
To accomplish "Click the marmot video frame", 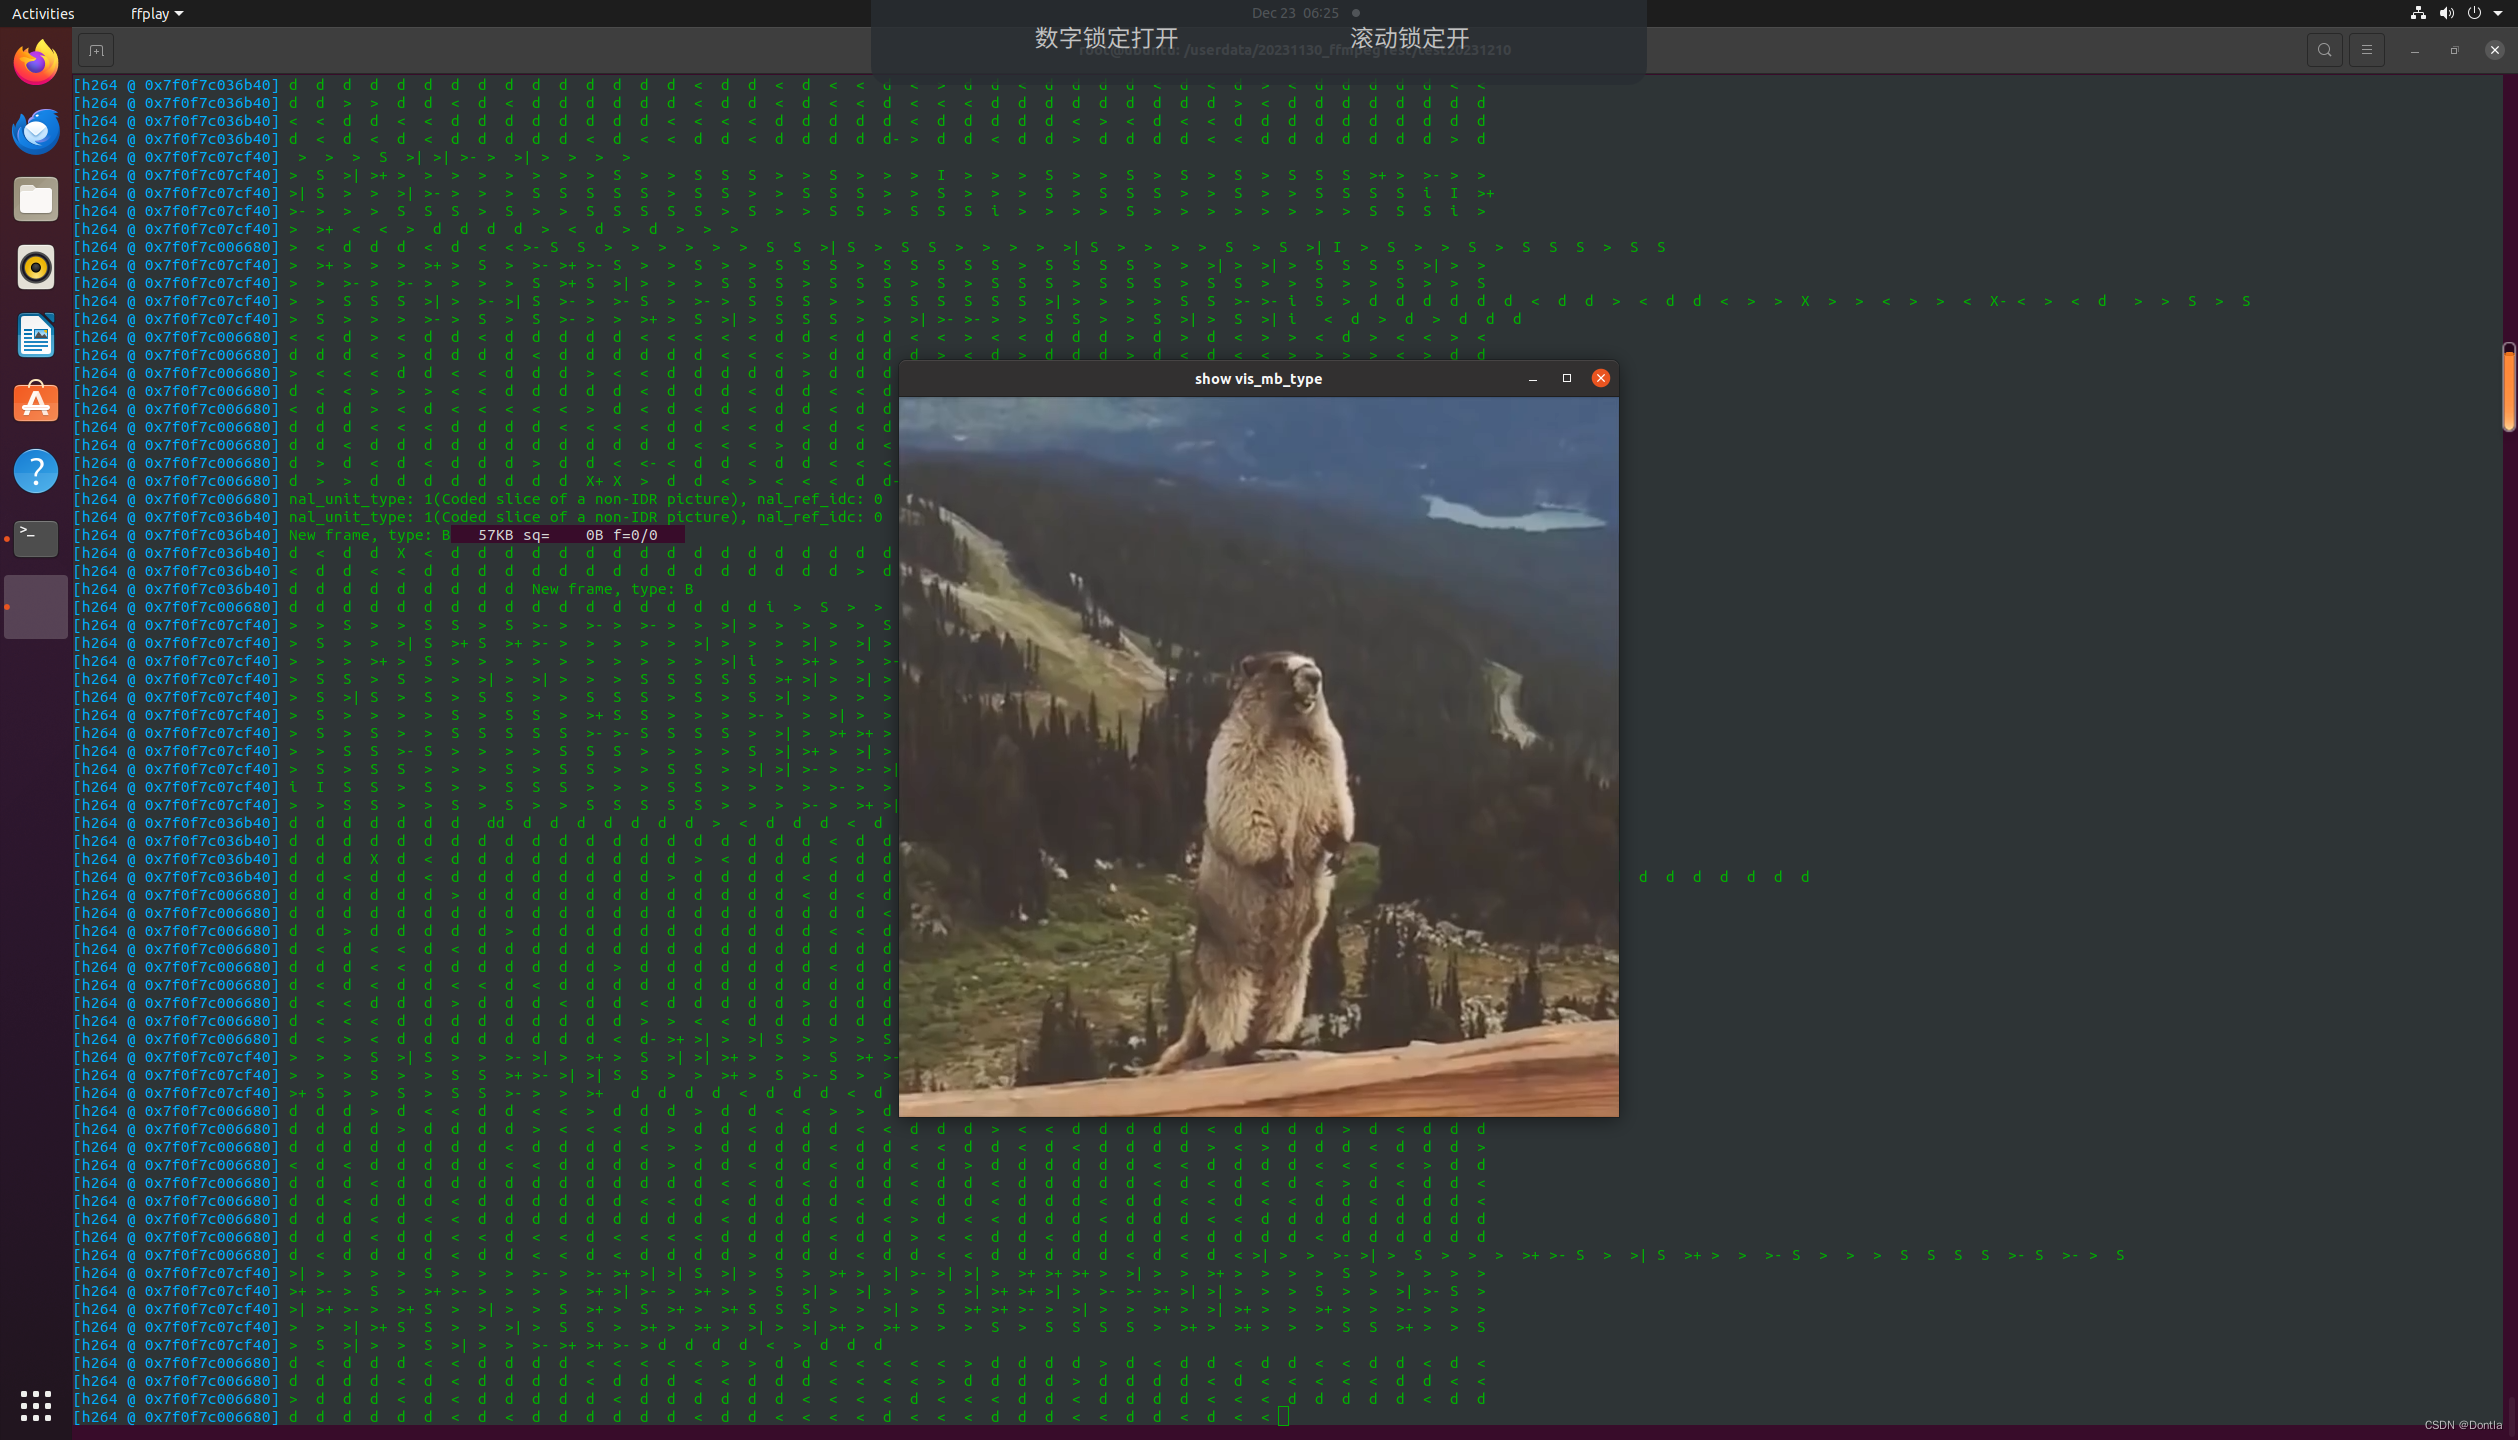I will point(1258,756).
